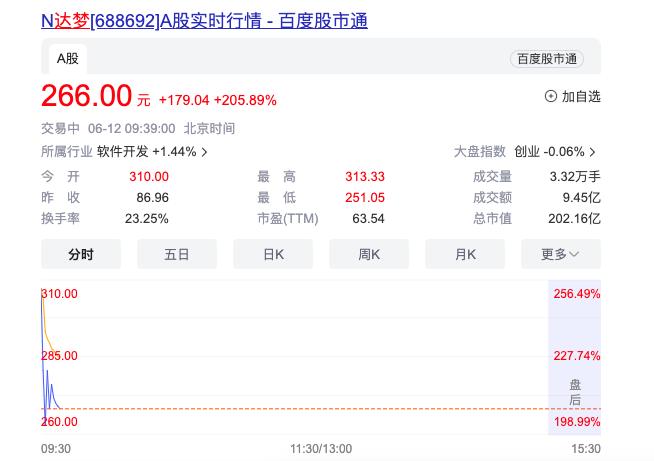This screenshot has width=654, height=461.
Task: Click the 11:30/13:00 time axis marker
Action: pyautogui.click(x=320, y=449)
